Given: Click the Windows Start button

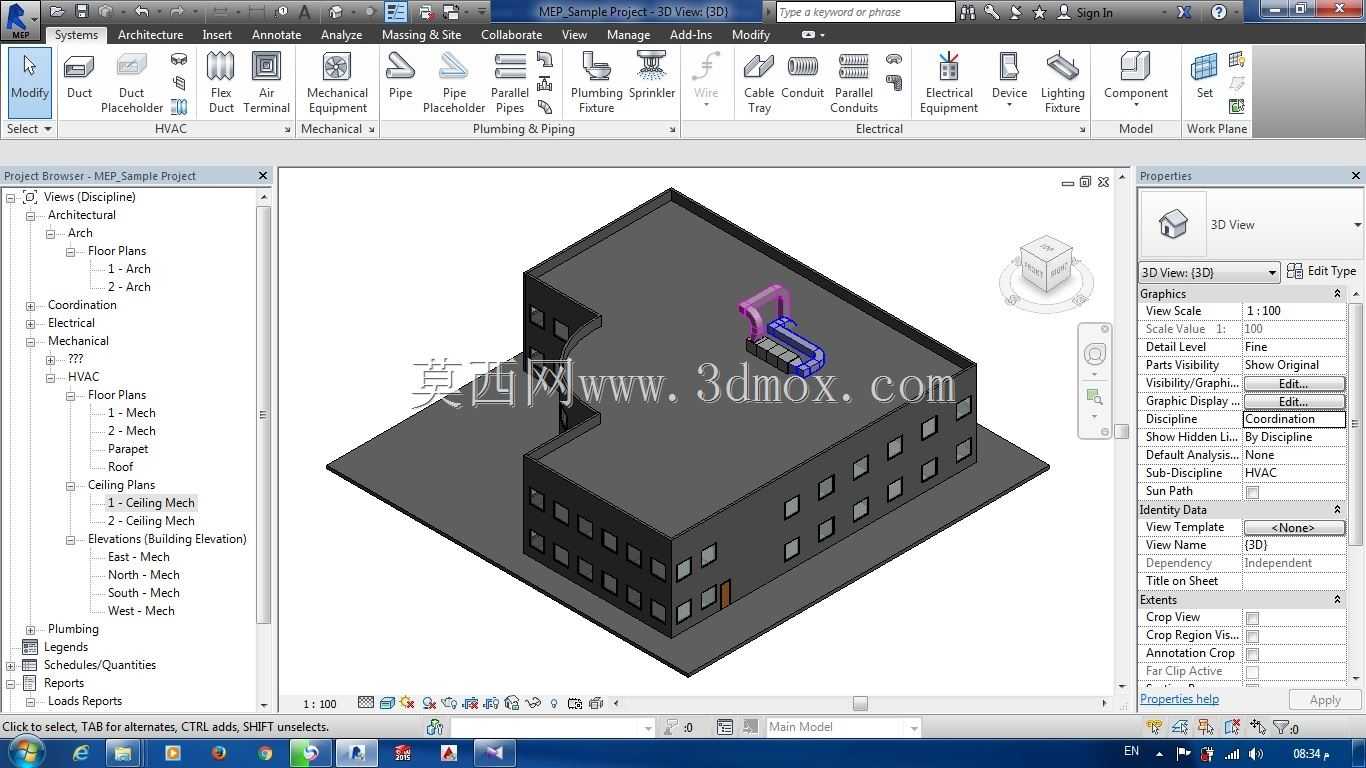Looking at the screenshot, I should 26,752.
